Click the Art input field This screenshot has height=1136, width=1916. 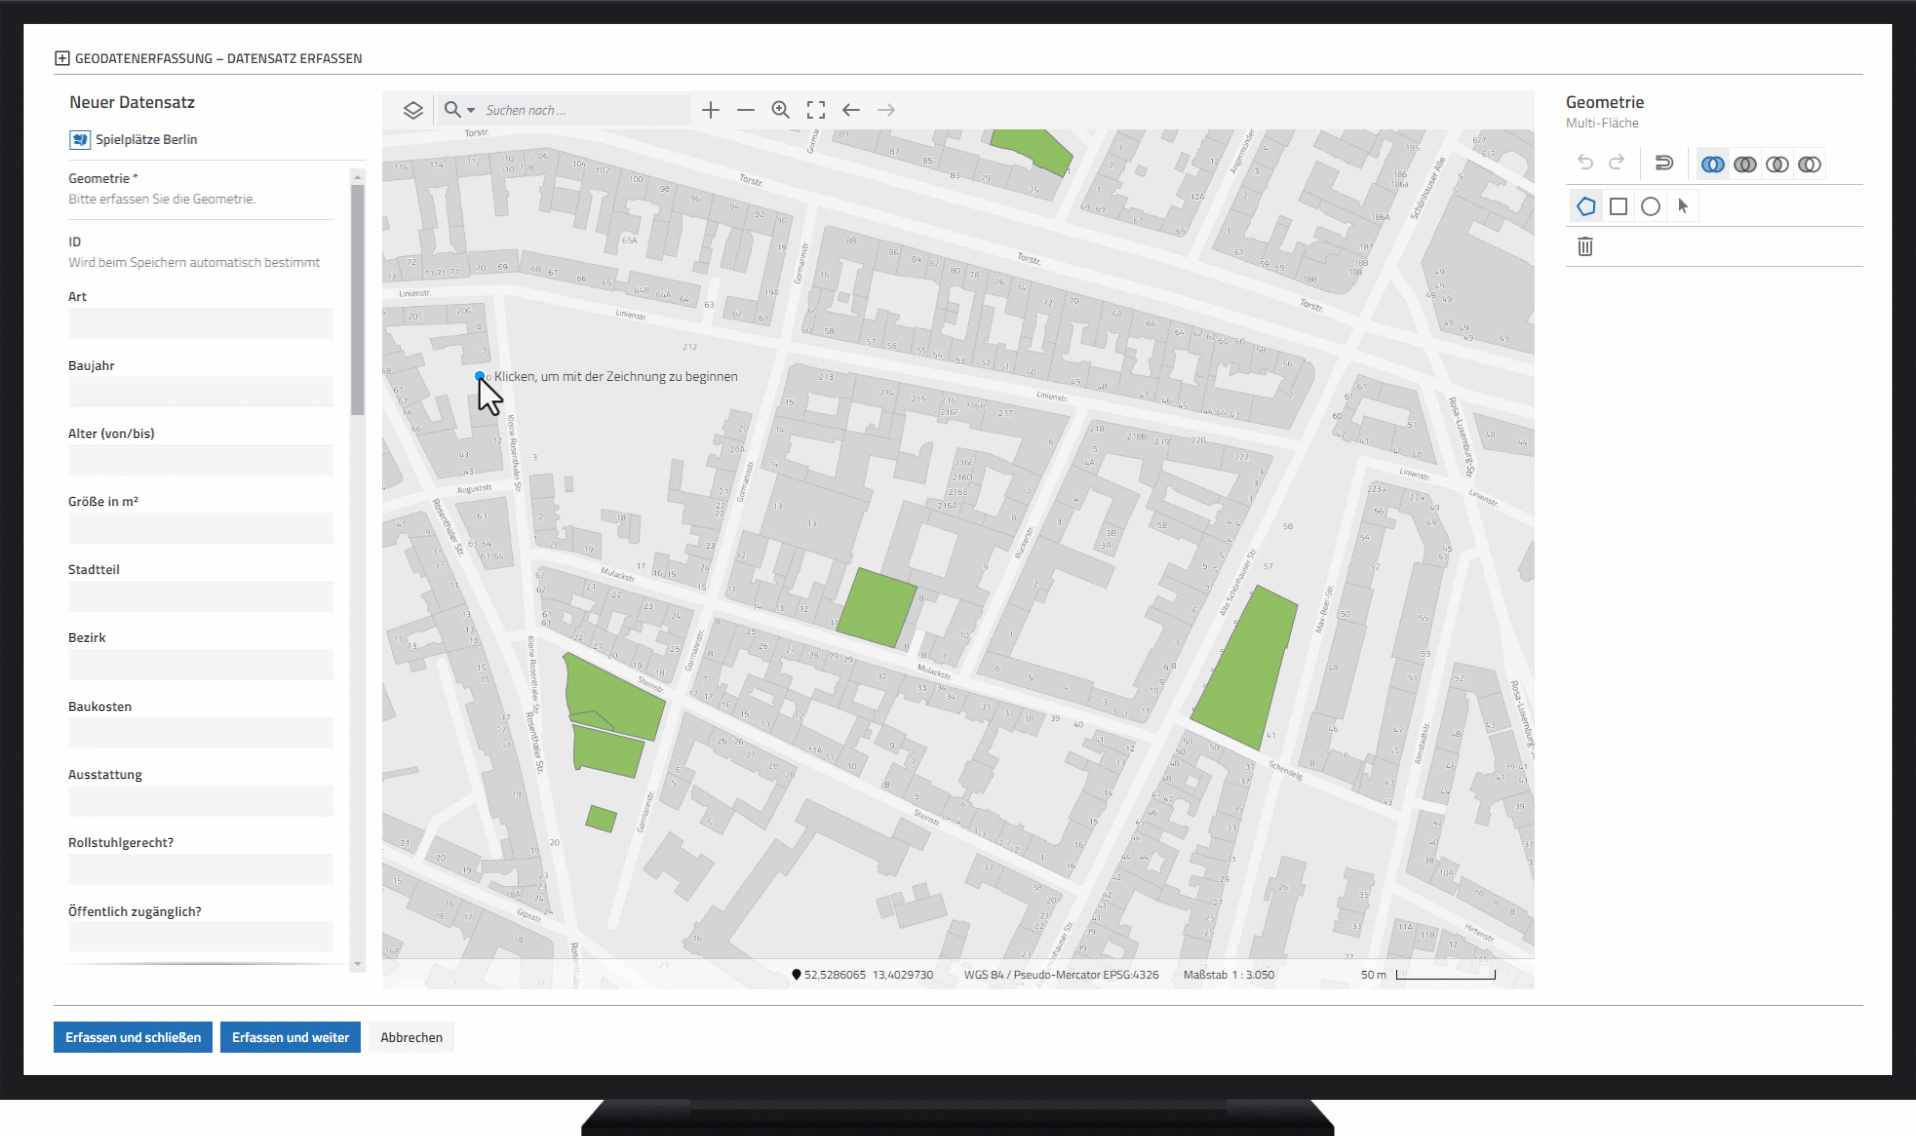[201, 323]
